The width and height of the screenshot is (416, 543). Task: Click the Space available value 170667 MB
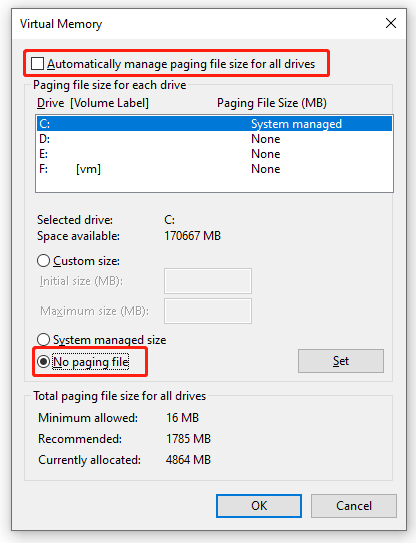pos(192,236)
